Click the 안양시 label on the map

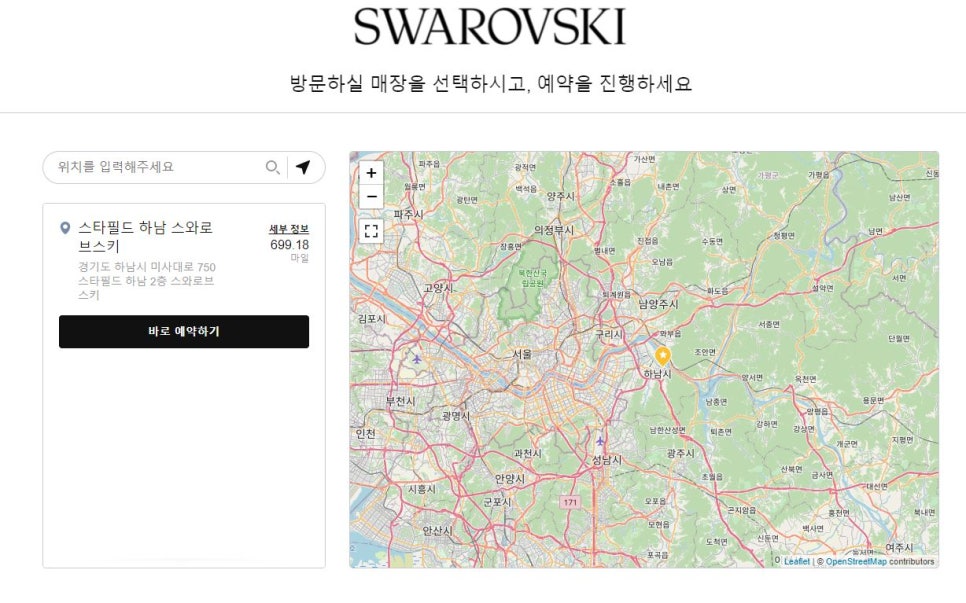coord(509,479)
